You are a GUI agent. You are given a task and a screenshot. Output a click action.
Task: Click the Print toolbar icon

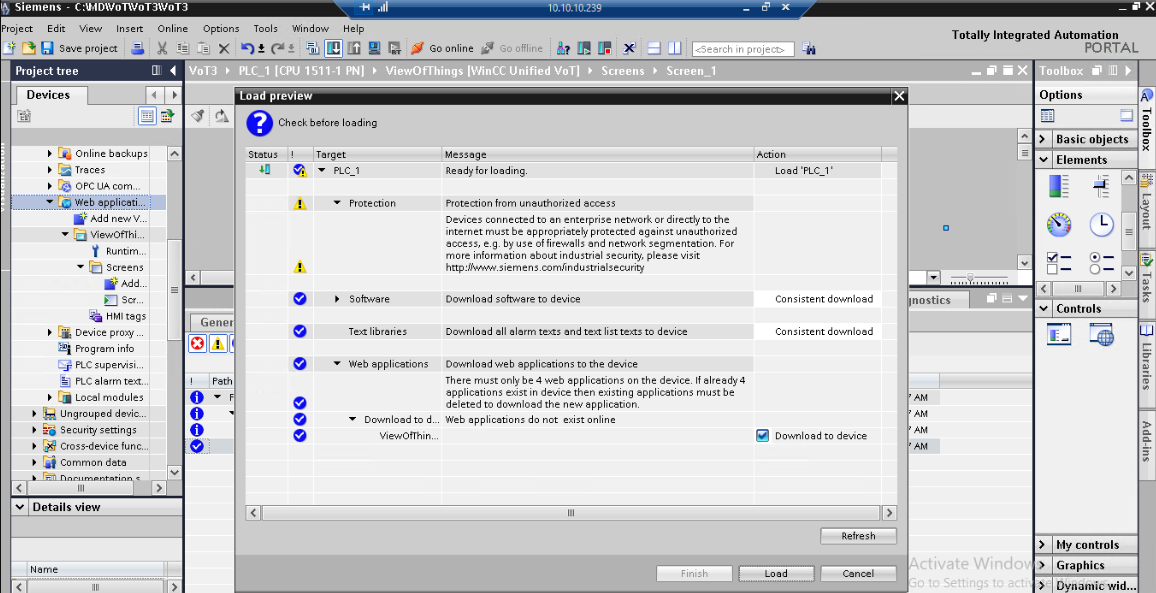point(137,48)
